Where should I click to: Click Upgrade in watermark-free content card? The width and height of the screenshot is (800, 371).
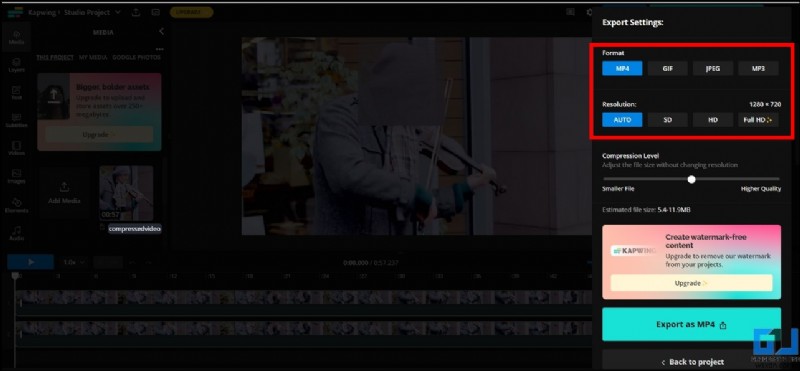coord(691,283)
